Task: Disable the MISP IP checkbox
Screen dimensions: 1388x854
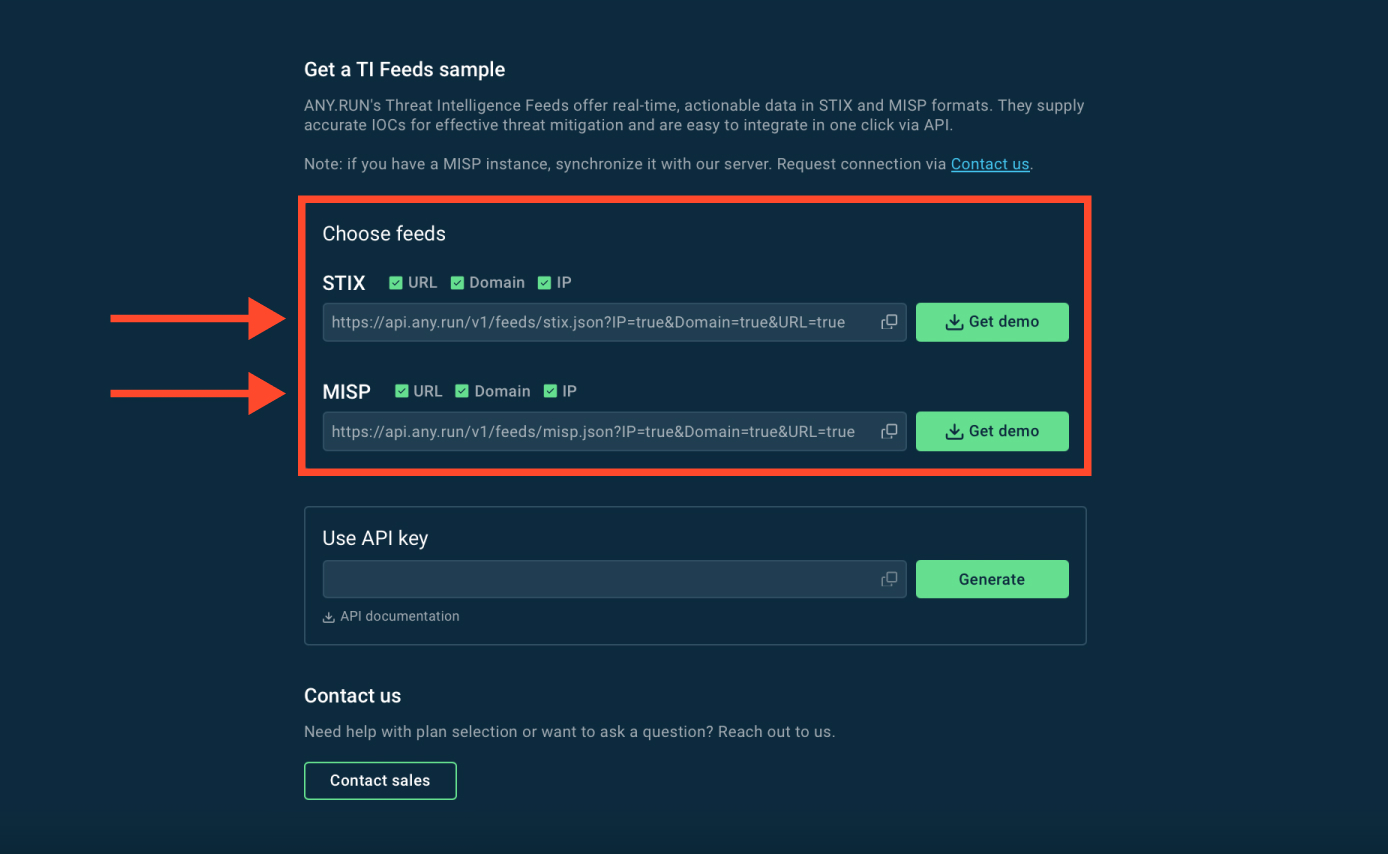Action: [x=550, y=391]
